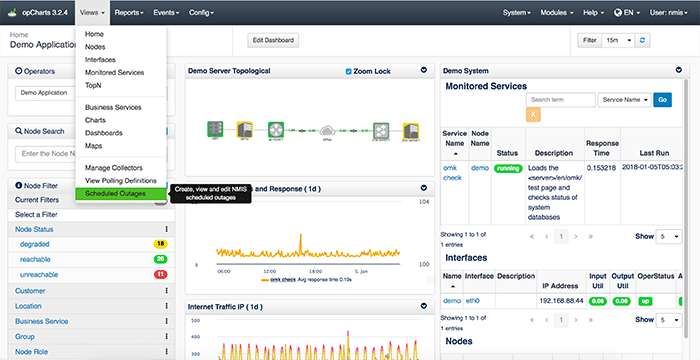The width and height of the screenshot is (700, 360).
Task: Collapse the Demo System panel chevron
Action: pos(679,70)
